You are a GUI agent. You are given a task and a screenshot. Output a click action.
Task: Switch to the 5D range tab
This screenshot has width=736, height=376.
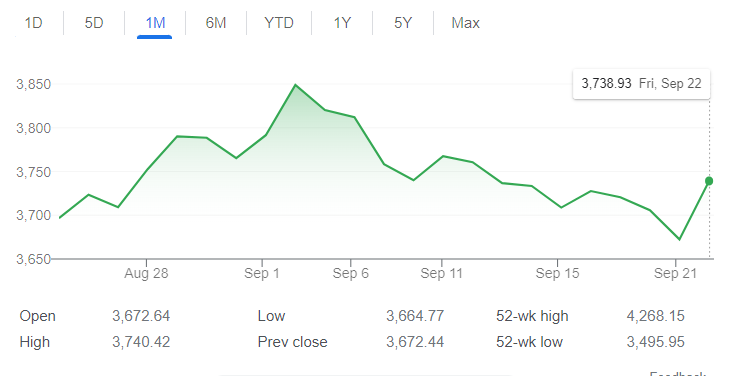pos(94,23)
